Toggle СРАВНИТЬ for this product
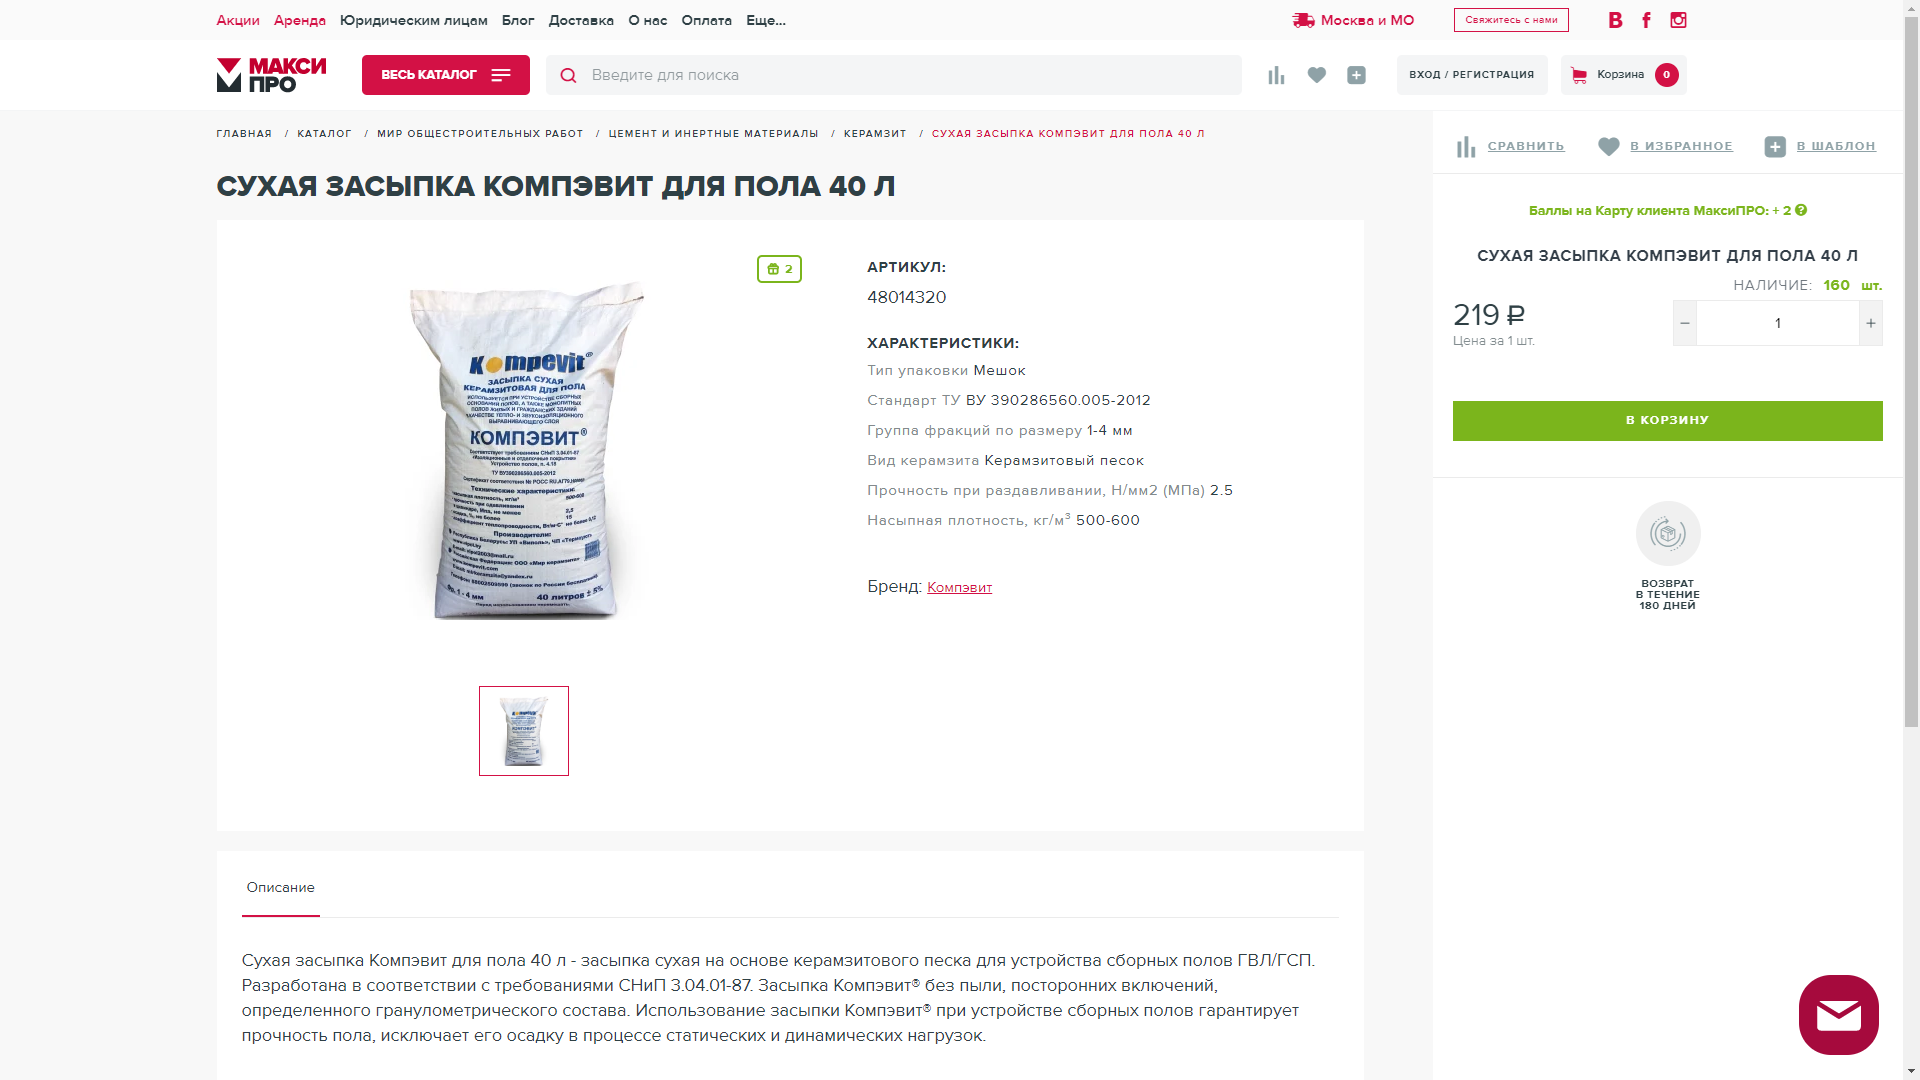This screenshot has width=1920, height=1080. click(1510, 146)
